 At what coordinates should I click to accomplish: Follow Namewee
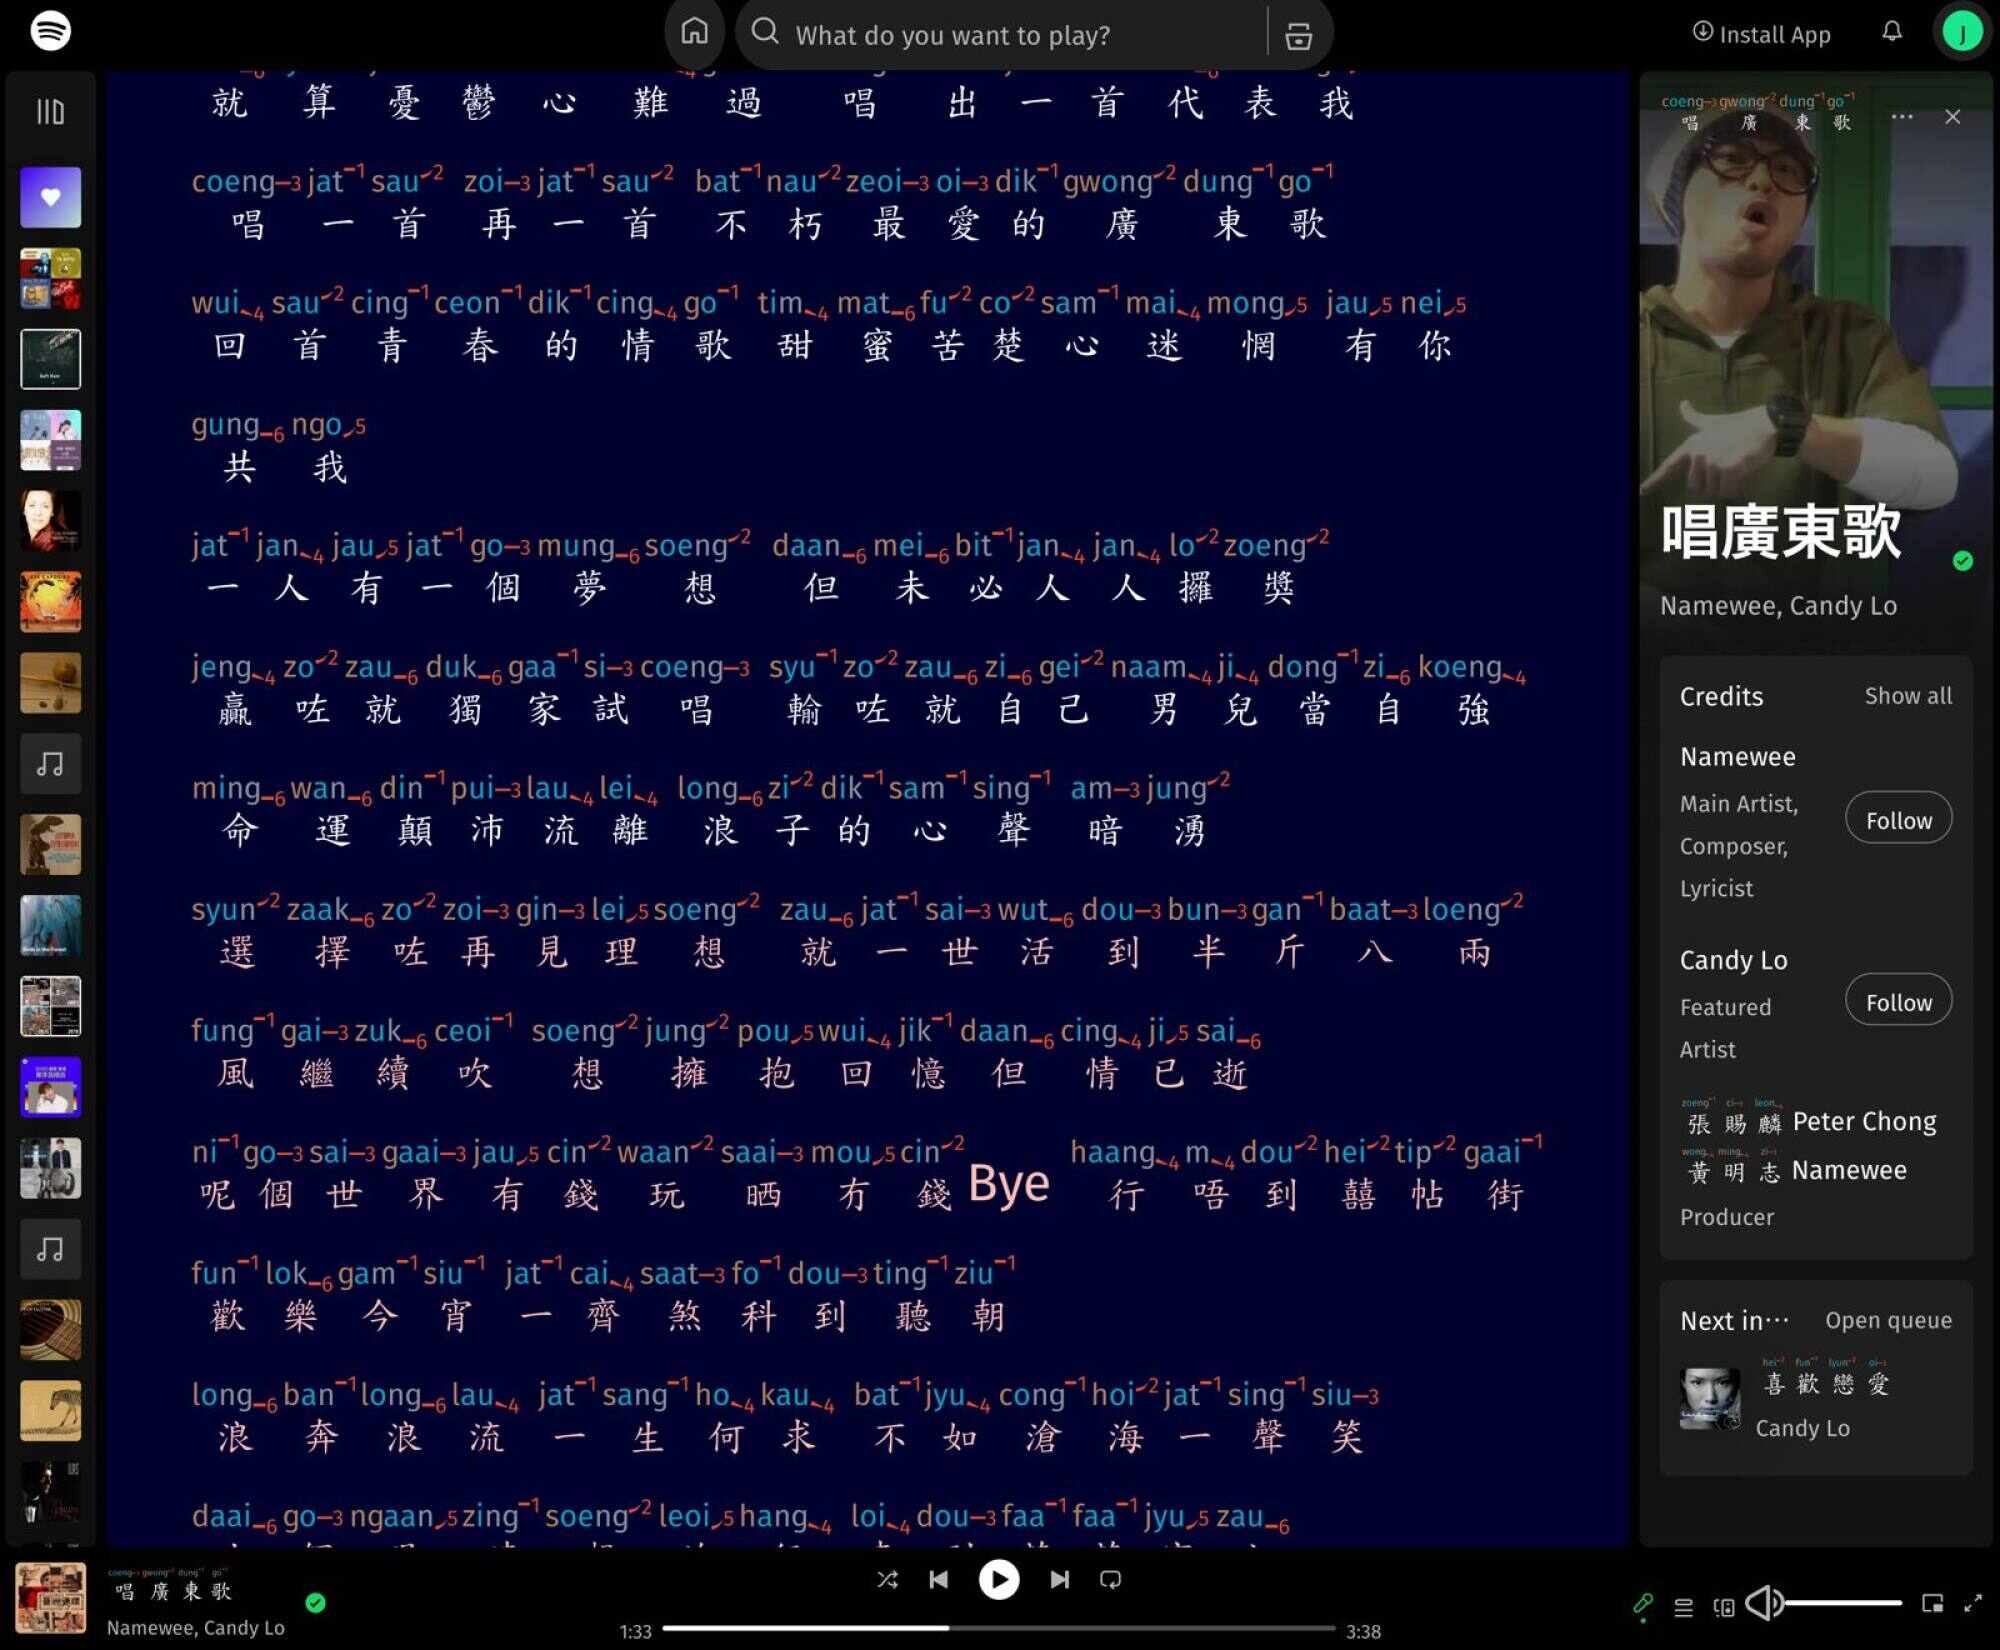click(x=1899, y=820)
